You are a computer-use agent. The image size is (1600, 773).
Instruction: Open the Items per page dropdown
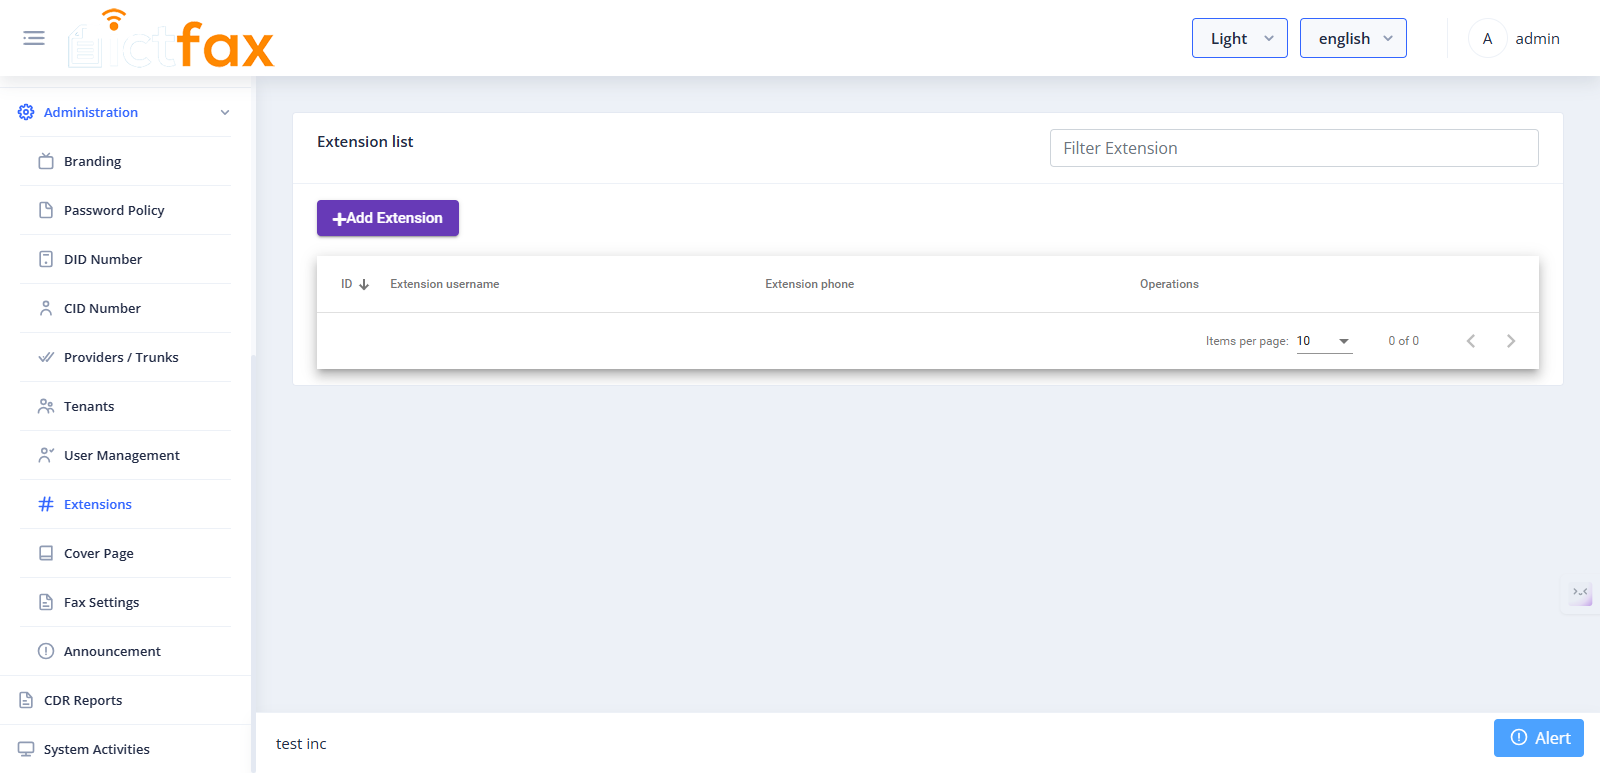(x=1324, y=341)
